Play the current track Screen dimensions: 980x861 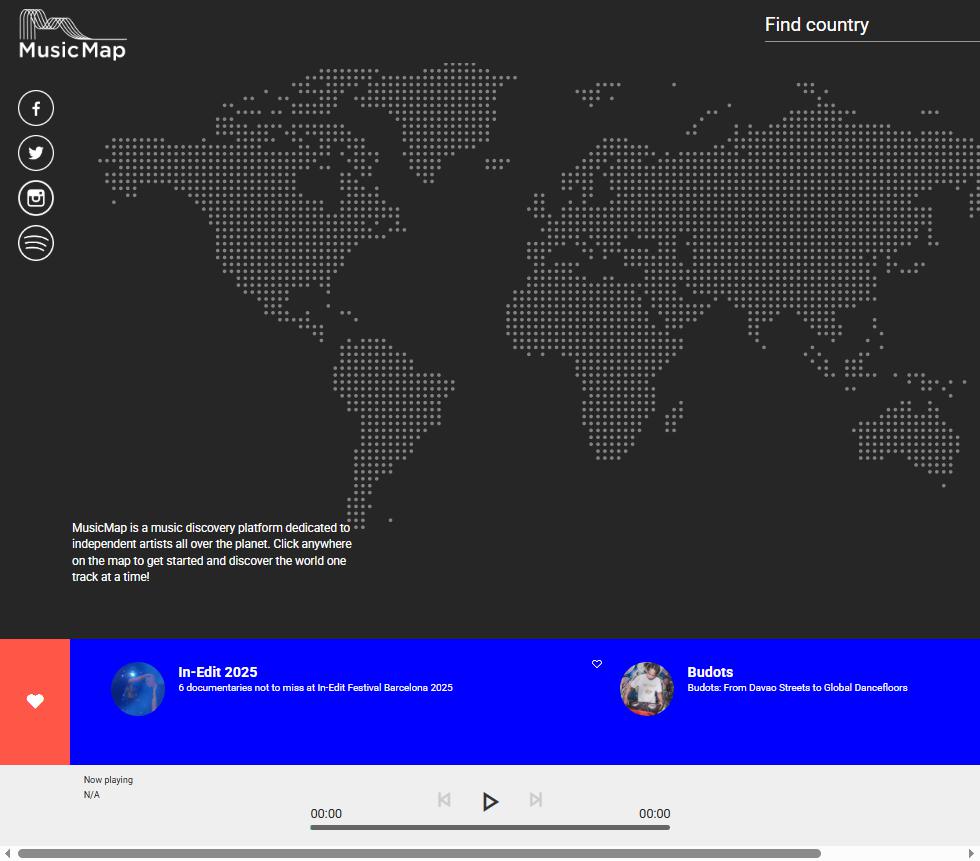click(490, 801)
